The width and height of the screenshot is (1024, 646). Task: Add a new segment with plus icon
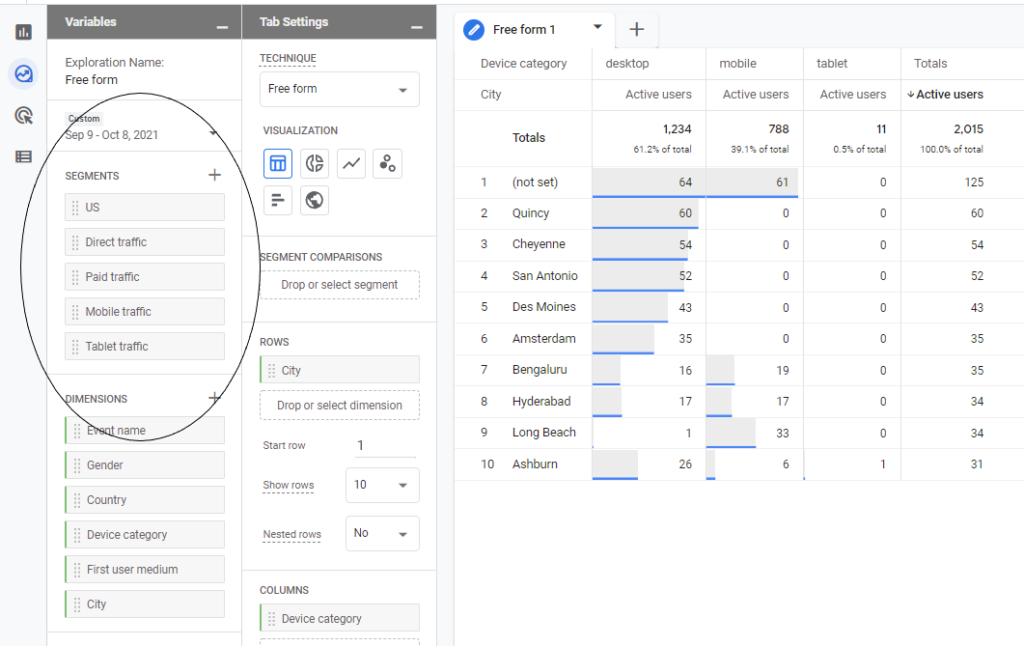point(214,175)
